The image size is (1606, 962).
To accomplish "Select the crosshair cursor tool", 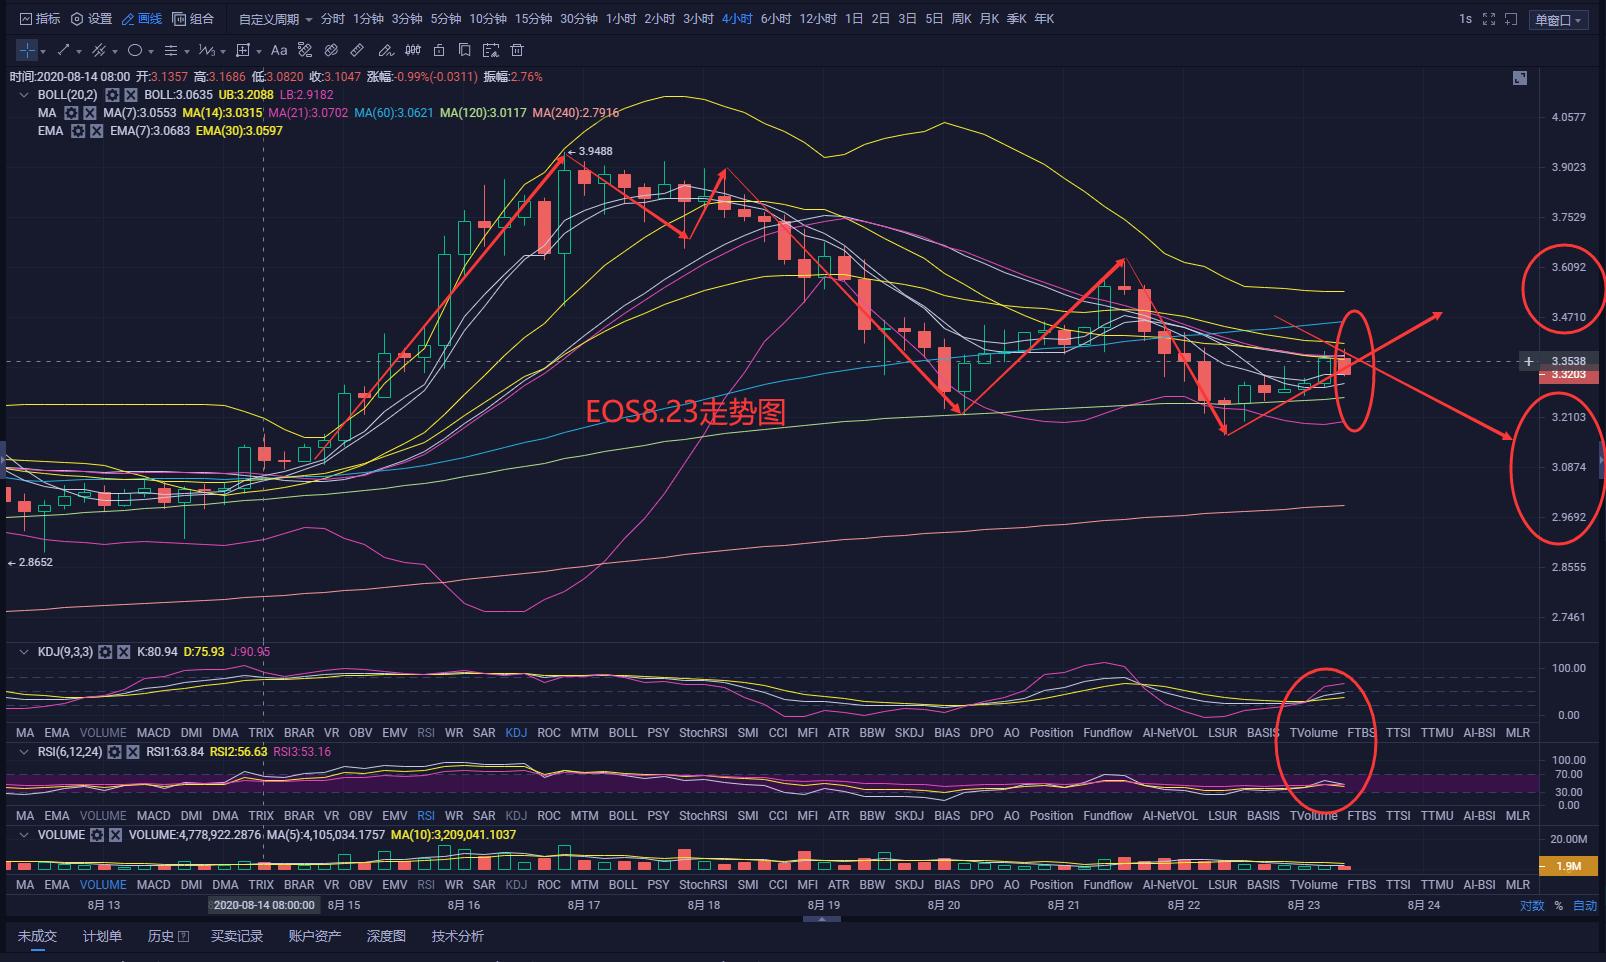I will coord(26,50).
